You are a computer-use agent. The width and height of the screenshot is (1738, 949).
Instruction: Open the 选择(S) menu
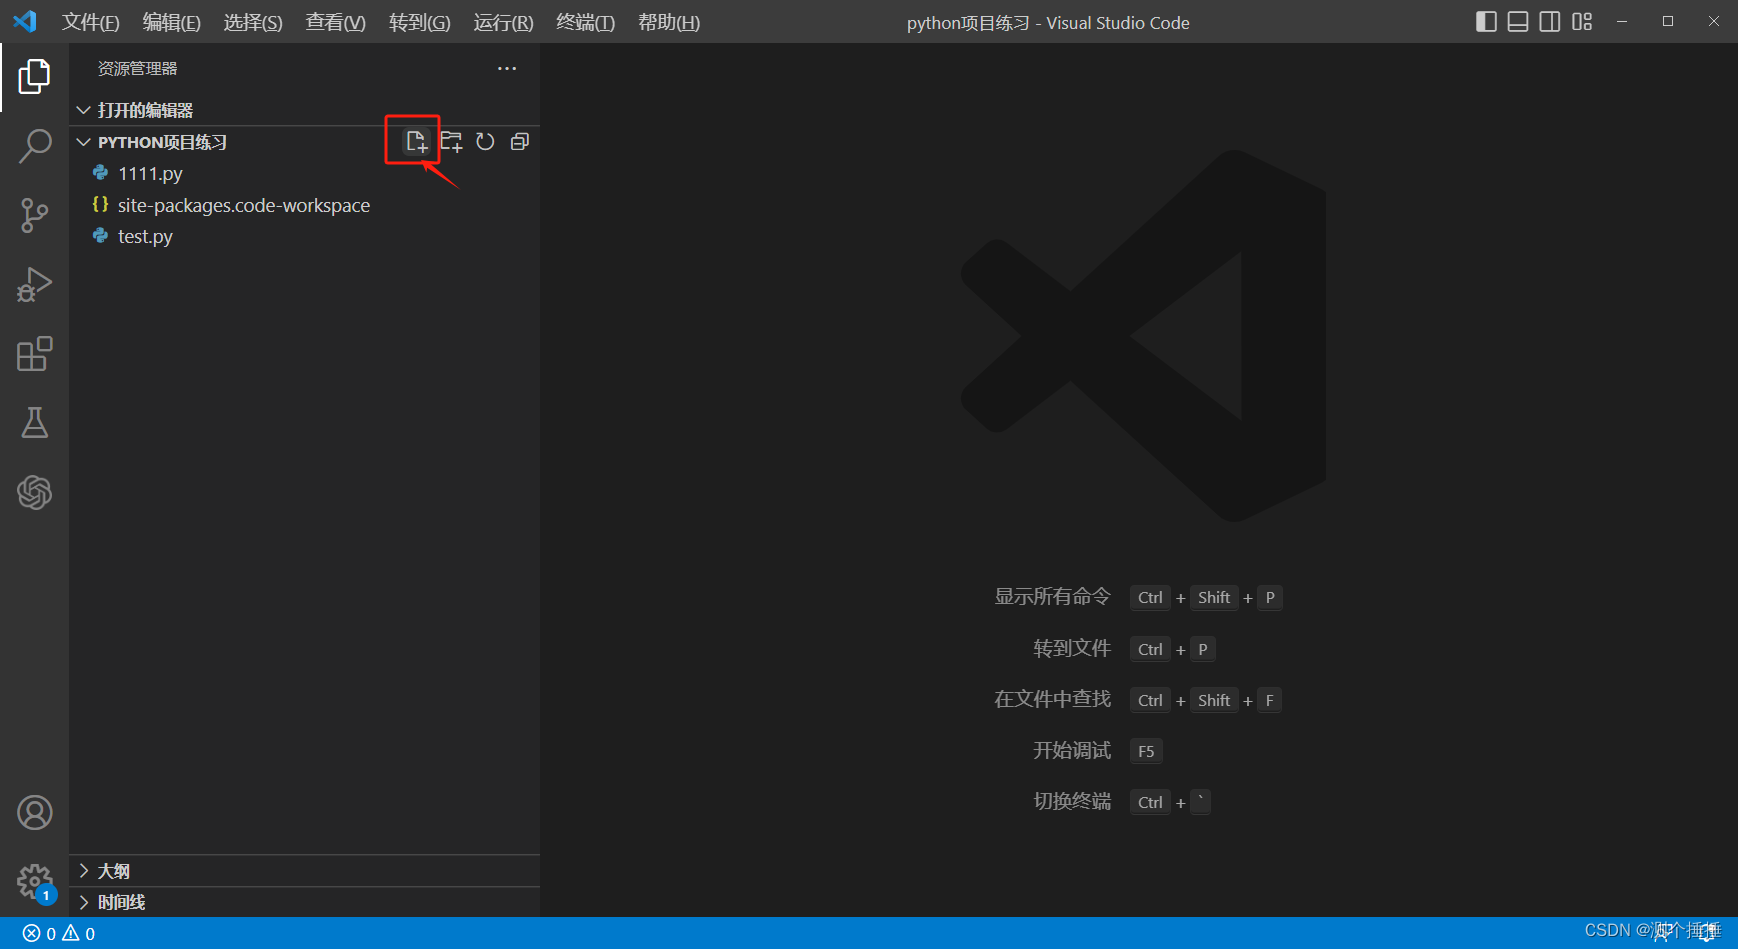[253, 22]
